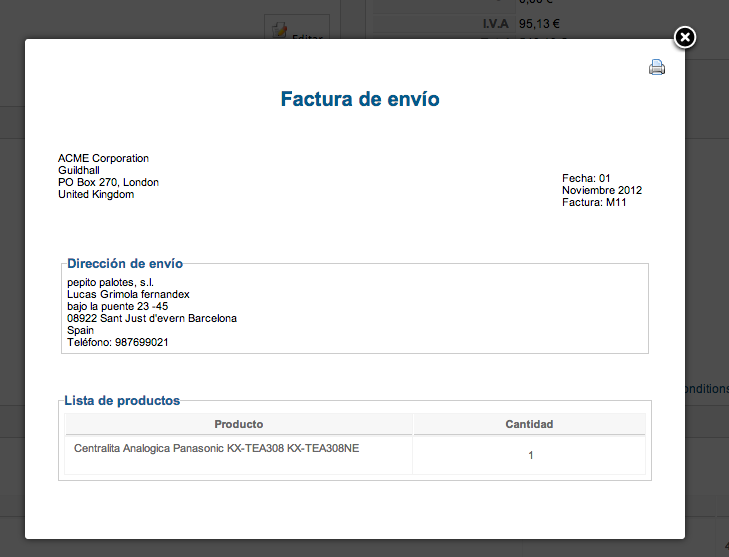
Task: Click the 'Guildhall' address line
Action: pos(79,170)
